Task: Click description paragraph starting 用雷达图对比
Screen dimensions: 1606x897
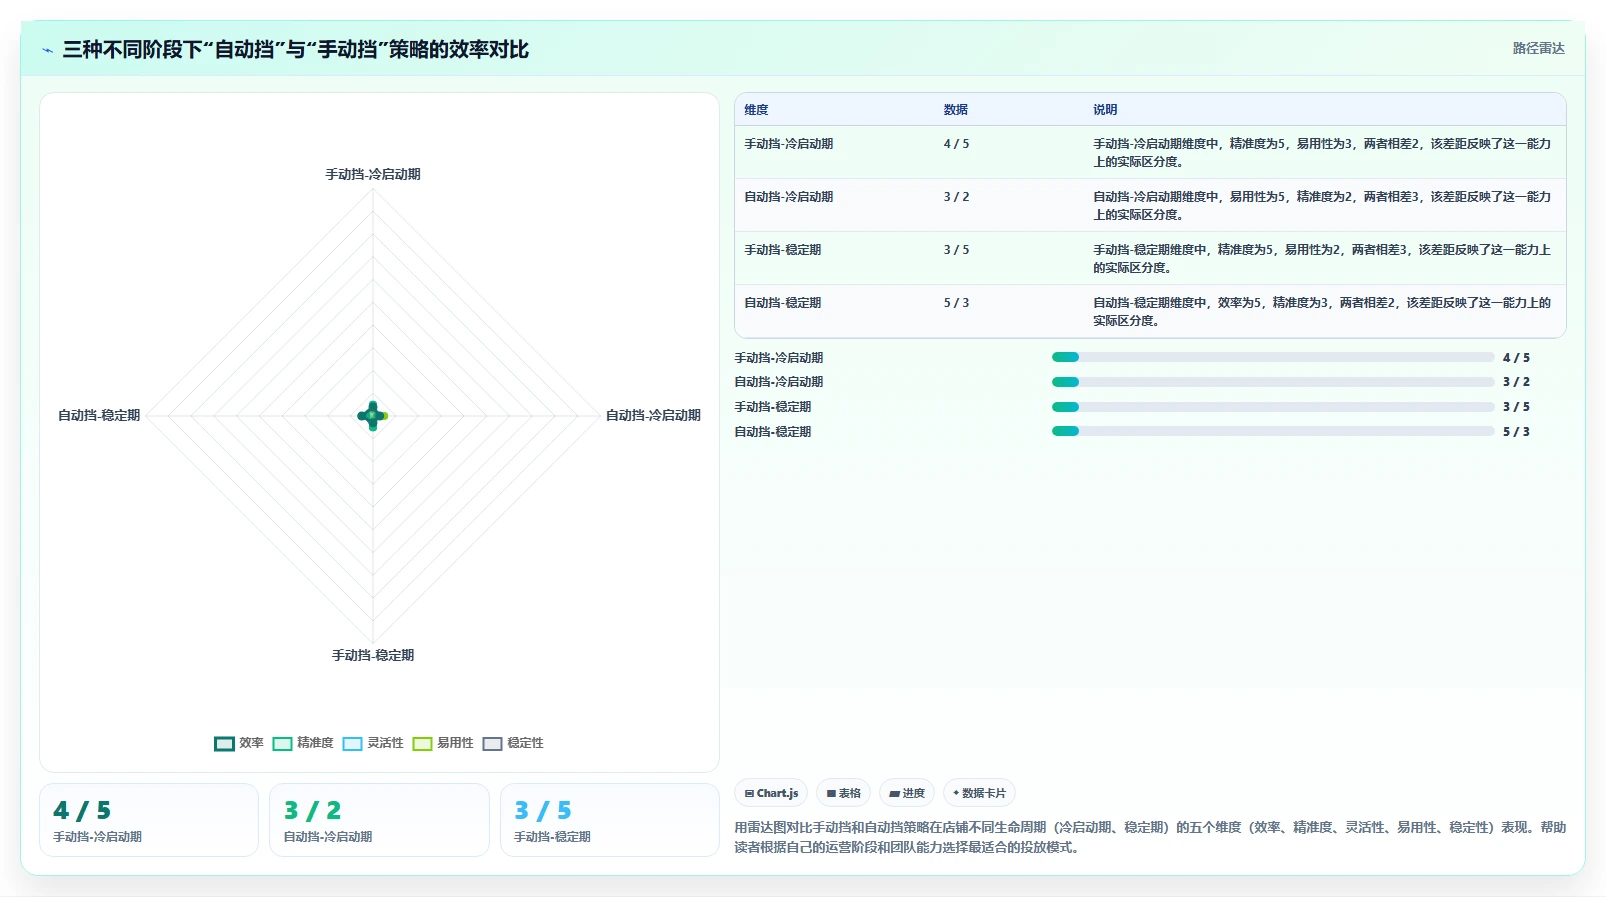Action: [1150, 837]
